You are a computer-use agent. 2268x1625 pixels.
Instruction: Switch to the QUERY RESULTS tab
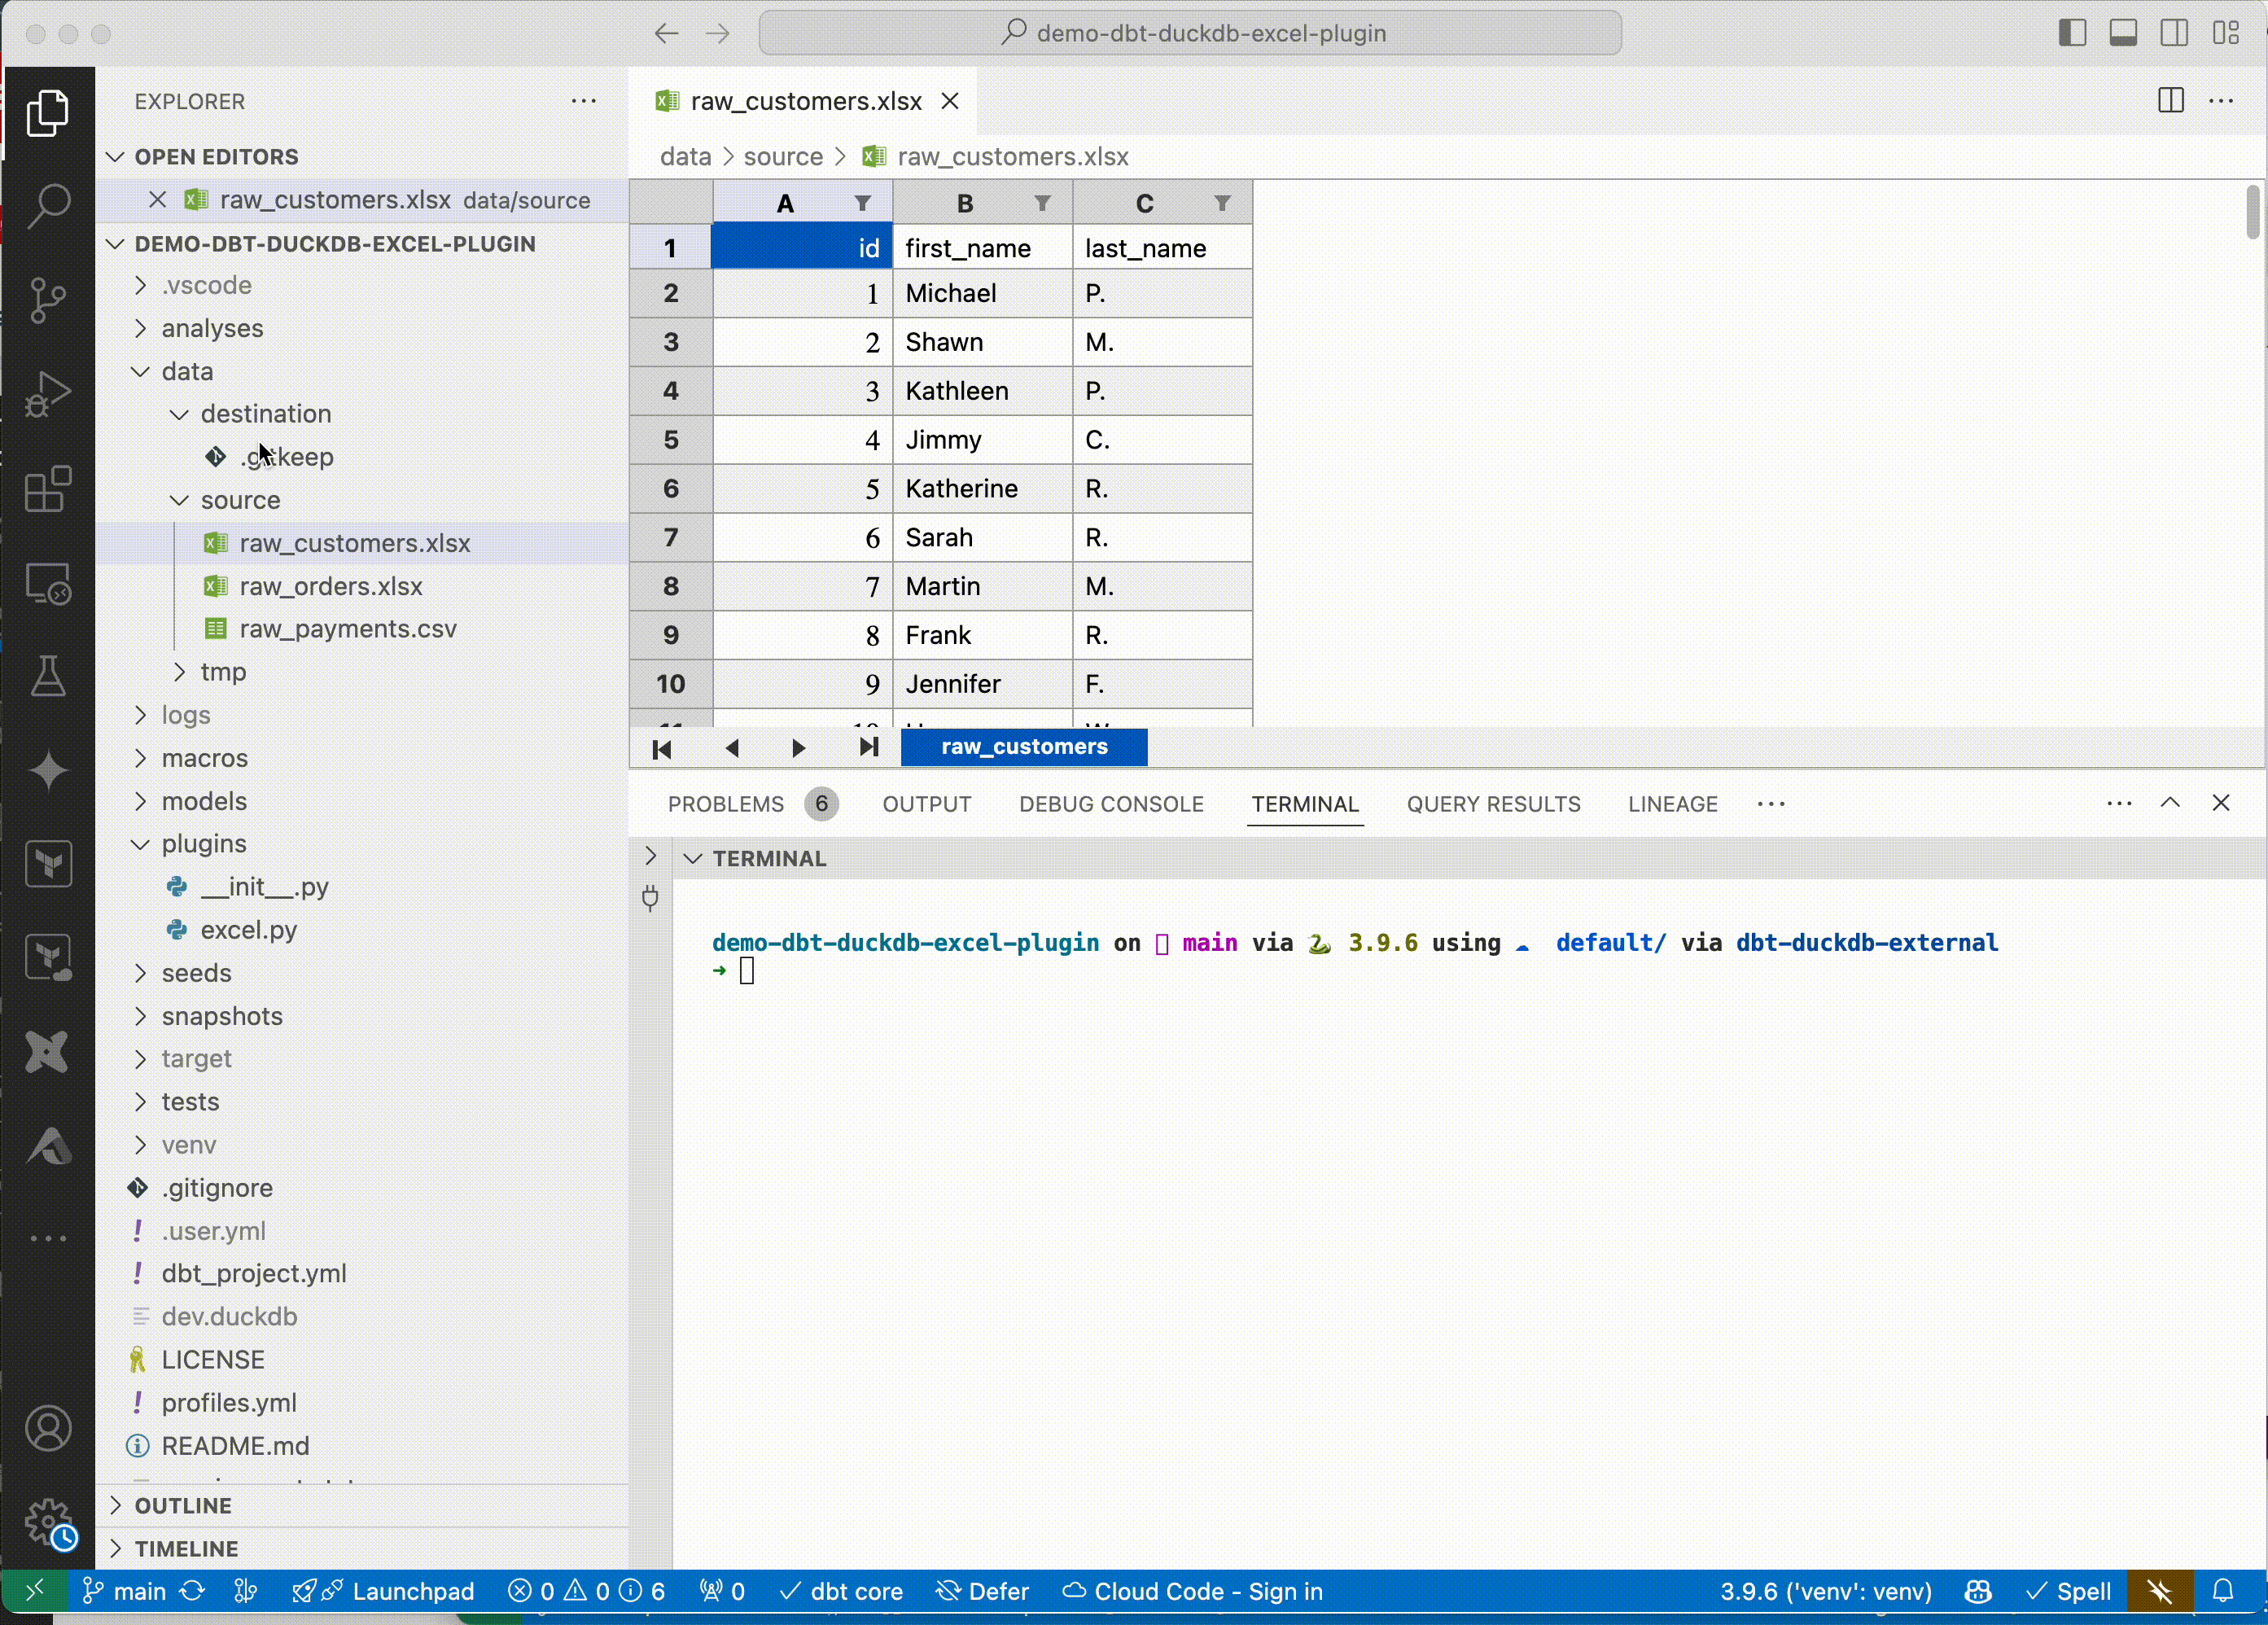click(x=1493, y=804)
